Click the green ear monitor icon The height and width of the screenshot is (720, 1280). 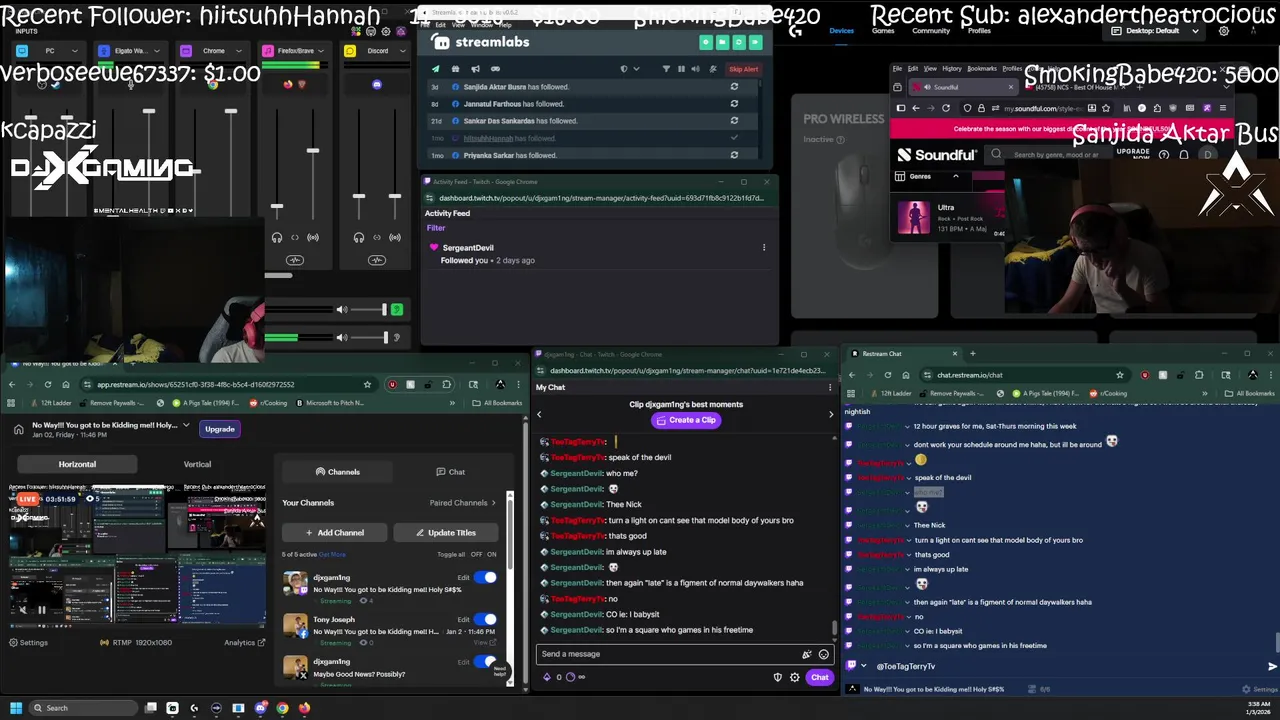point(396,310)
